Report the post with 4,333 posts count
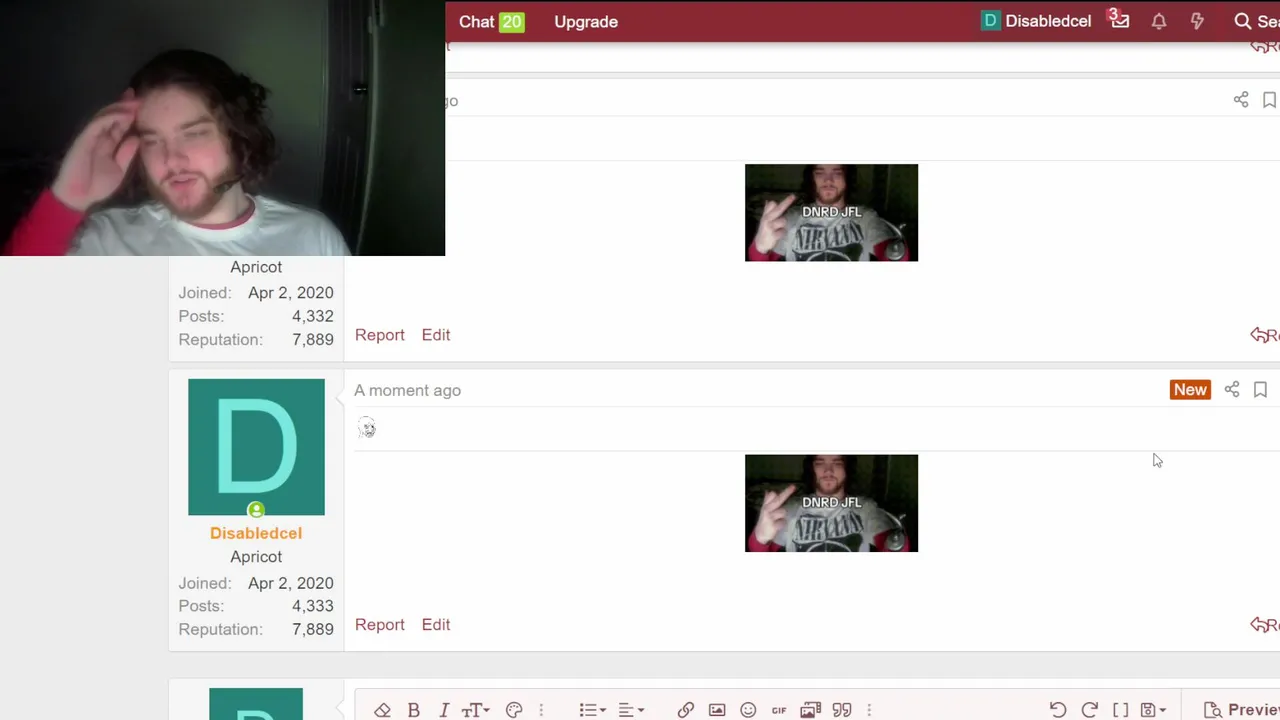The width and height of the screenshot is (1280, 720). coord(380,625)
